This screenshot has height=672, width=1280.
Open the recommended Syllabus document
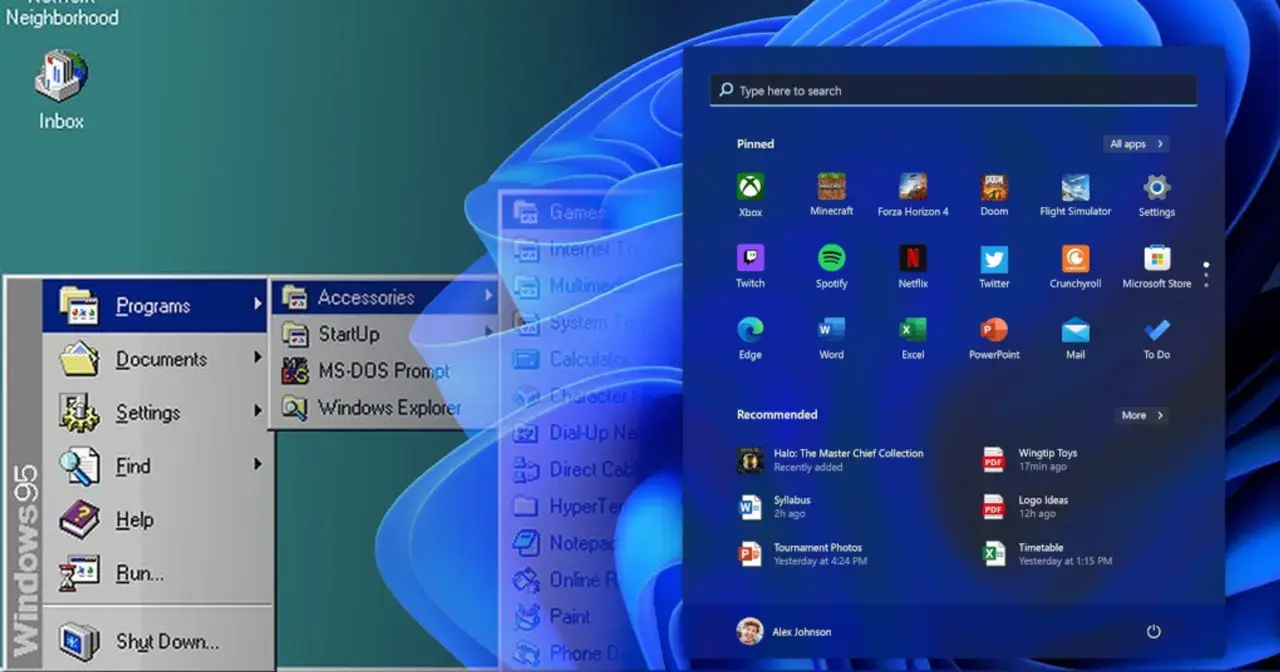775,507
